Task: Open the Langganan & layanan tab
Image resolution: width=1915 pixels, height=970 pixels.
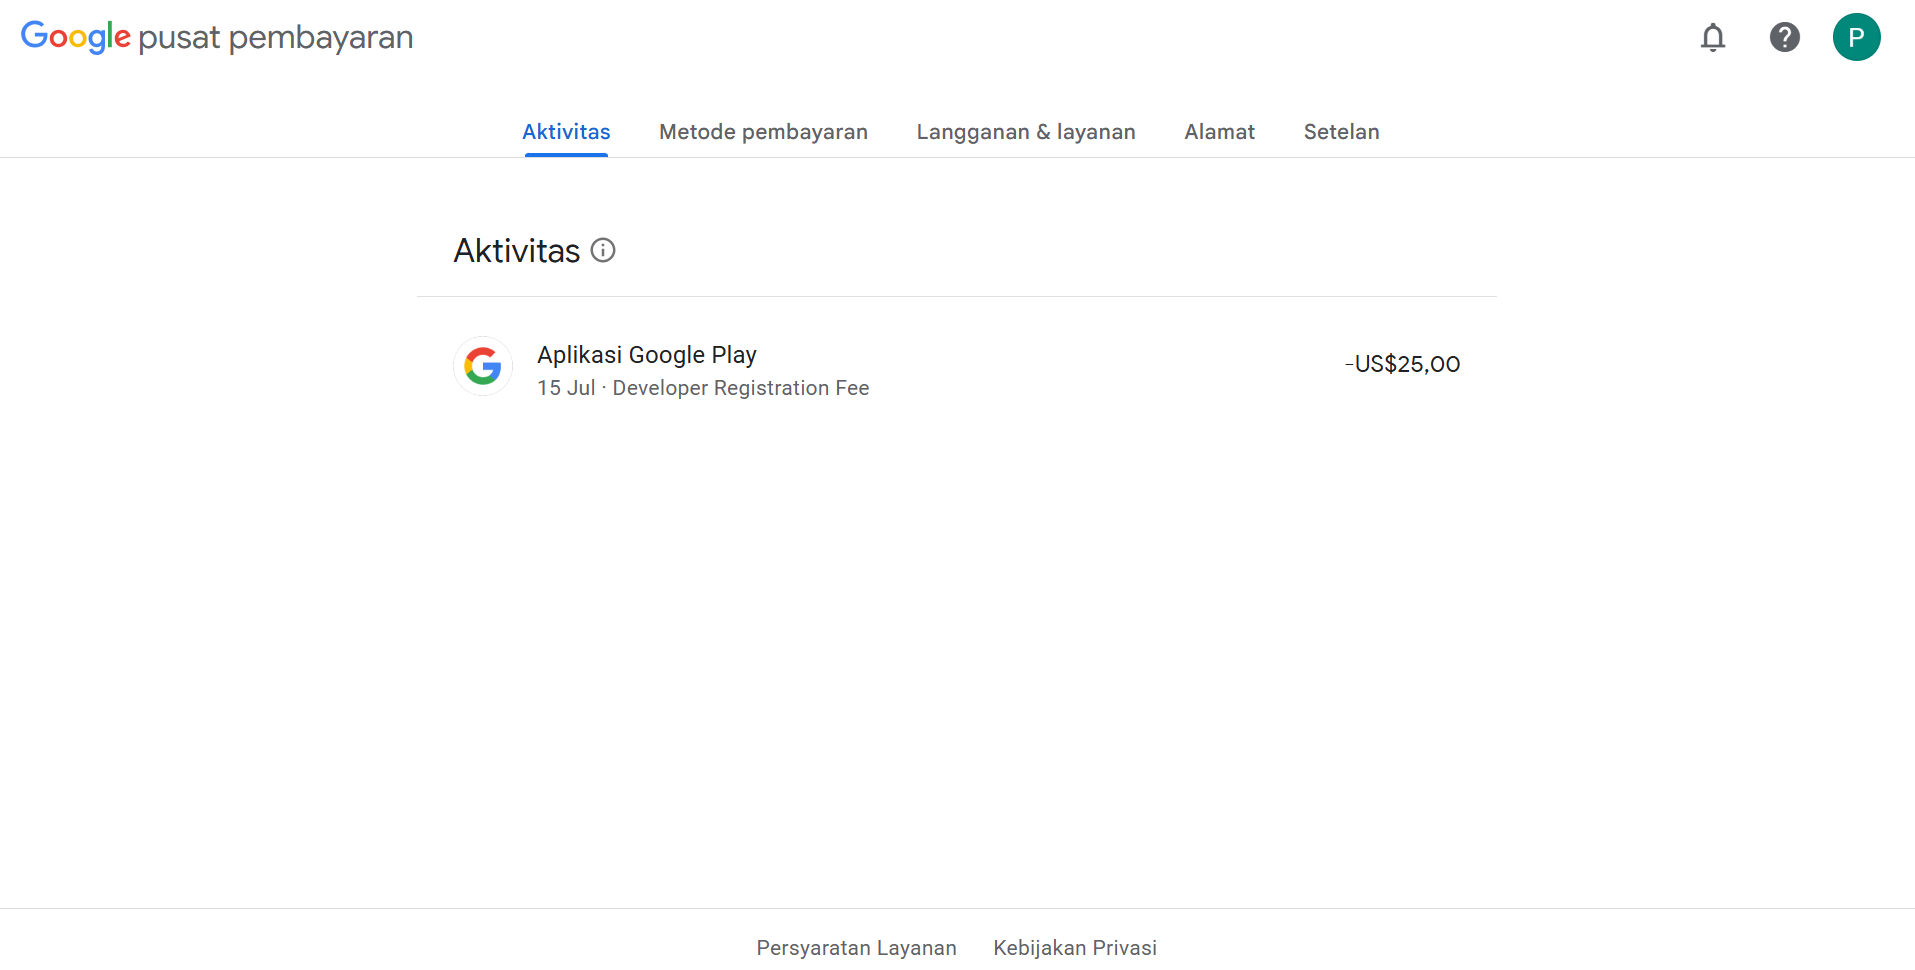Action: coord(1026,132)
